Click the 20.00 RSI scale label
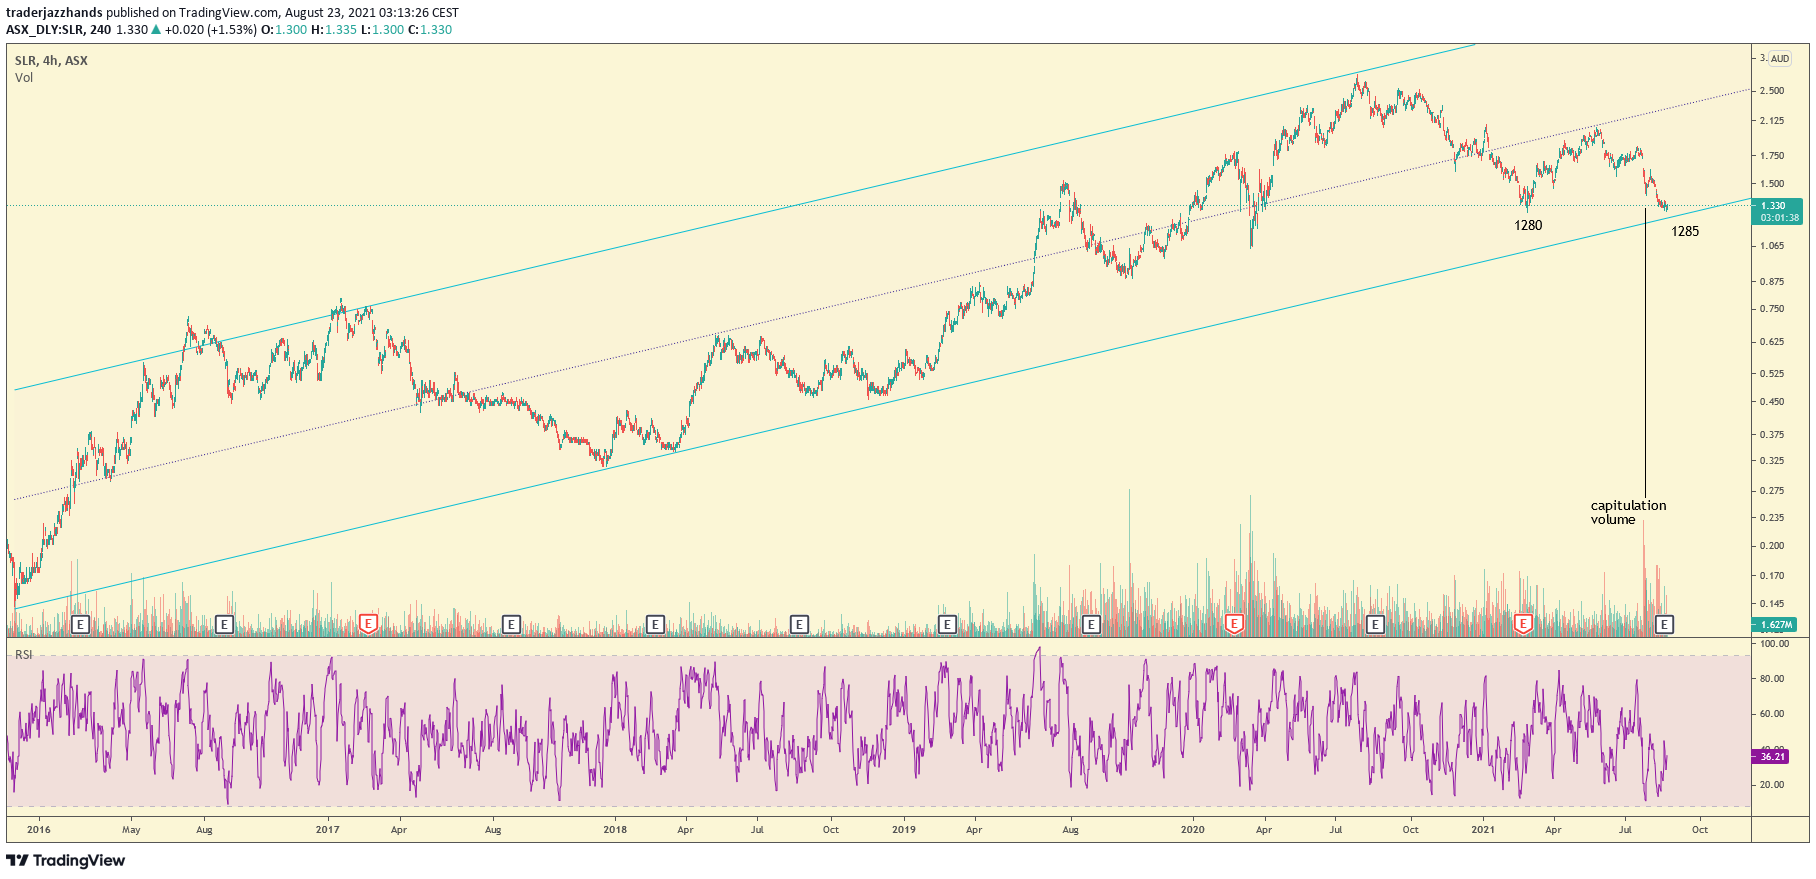 (1773, 785)
